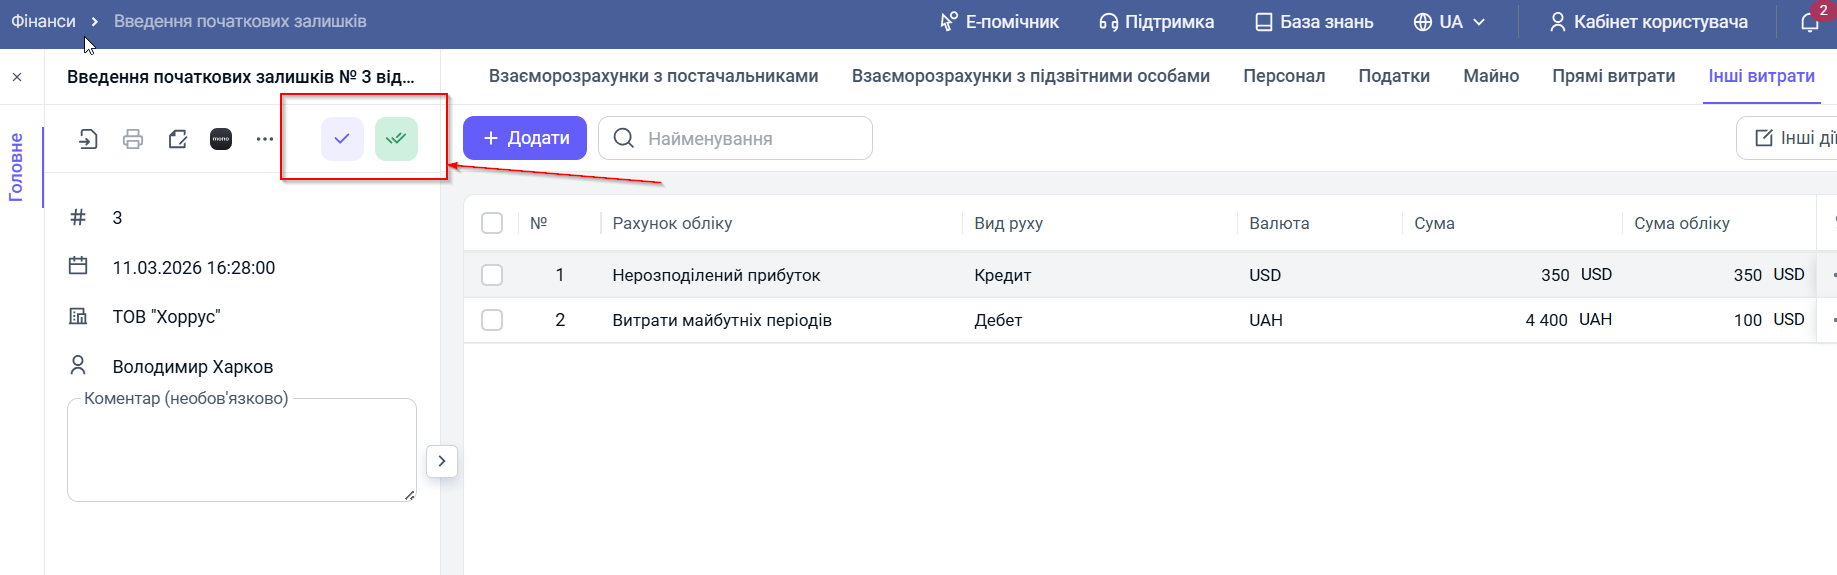Click the notification bell icon

pyautogui.click(x=1810, y=22)
